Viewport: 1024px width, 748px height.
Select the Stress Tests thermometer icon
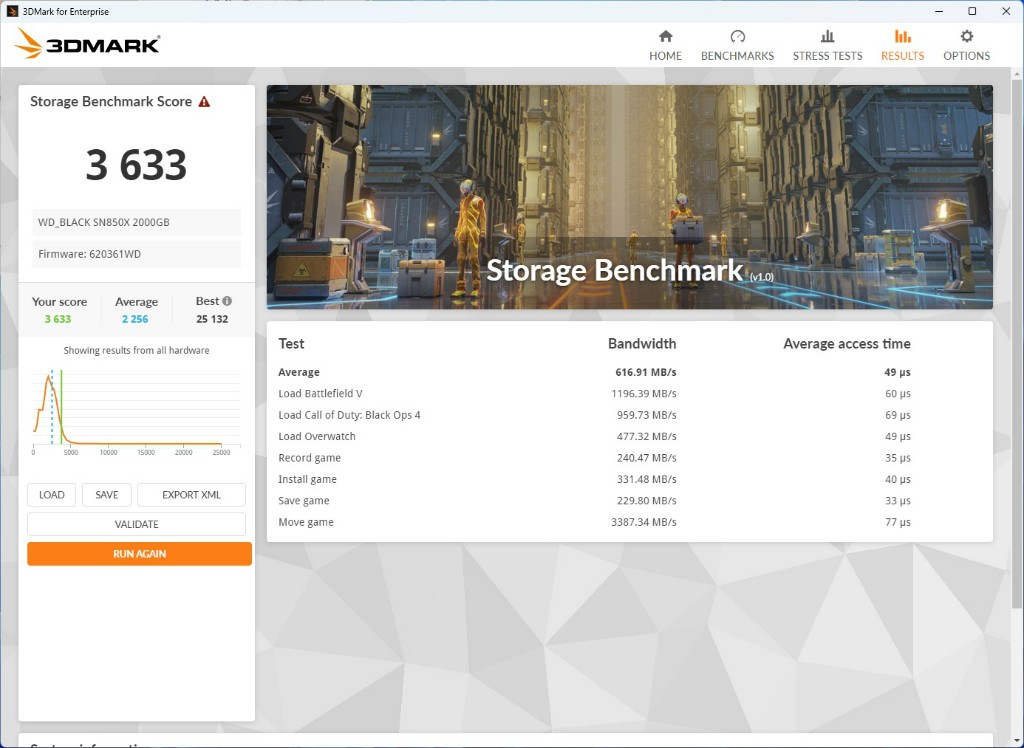click(827, 37)
